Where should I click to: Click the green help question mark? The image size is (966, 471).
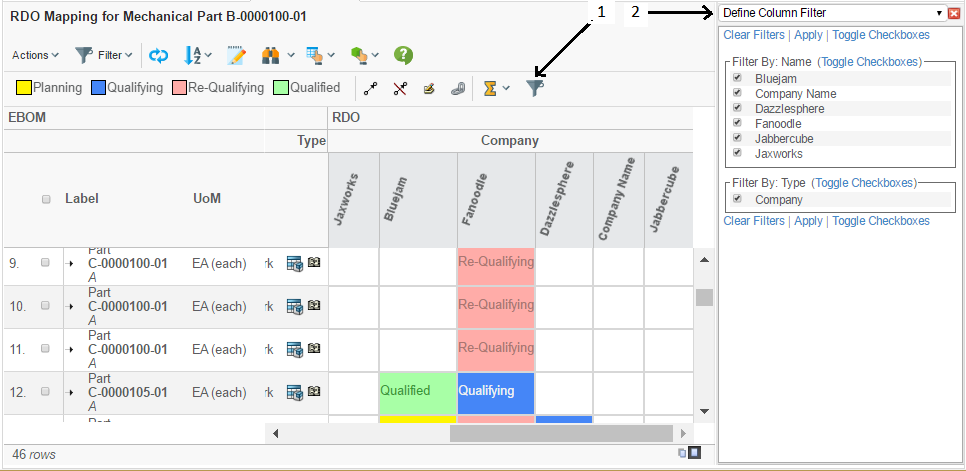coord(403,55)
